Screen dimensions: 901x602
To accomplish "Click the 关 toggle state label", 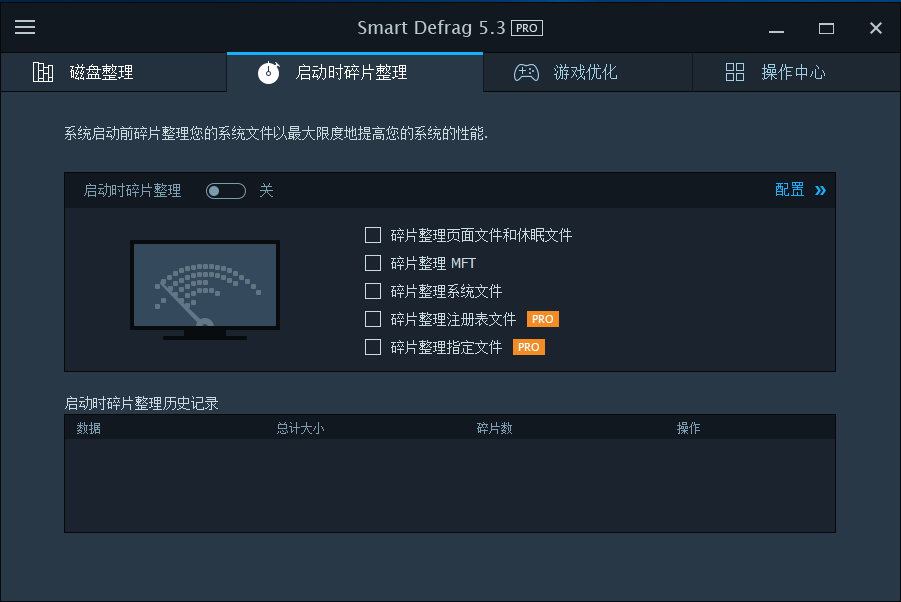I will (266, 190).
